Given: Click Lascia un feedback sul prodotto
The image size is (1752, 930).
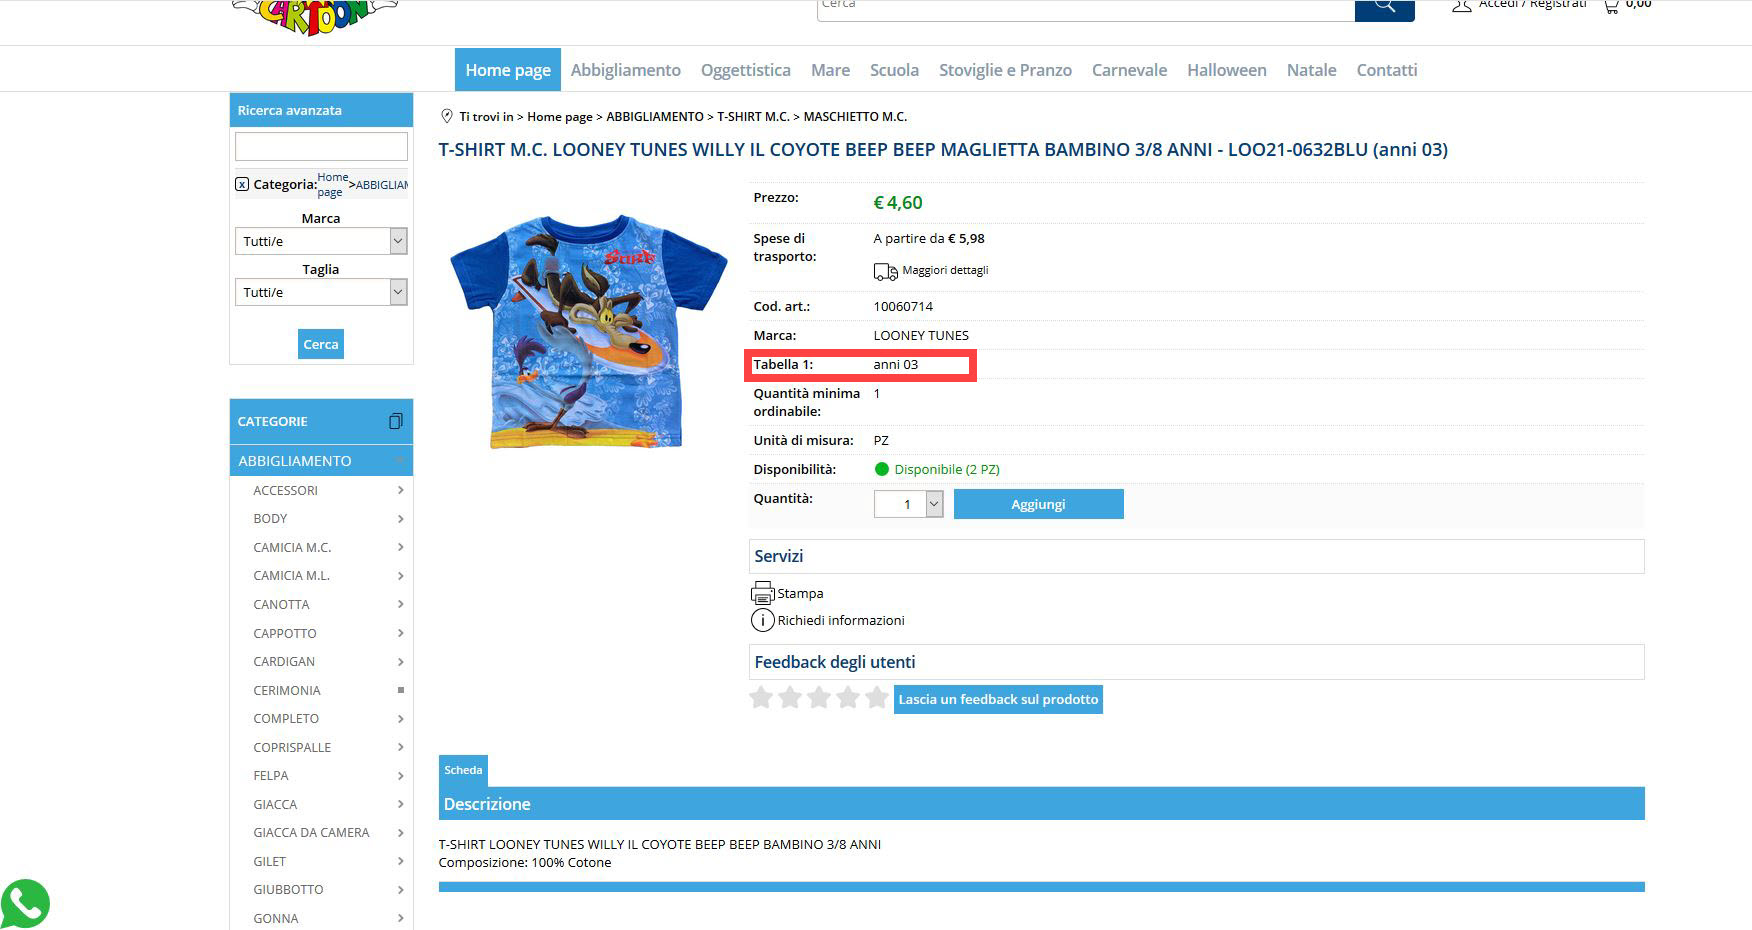Looking at the screenshot, I should click(x=998, y=699).
